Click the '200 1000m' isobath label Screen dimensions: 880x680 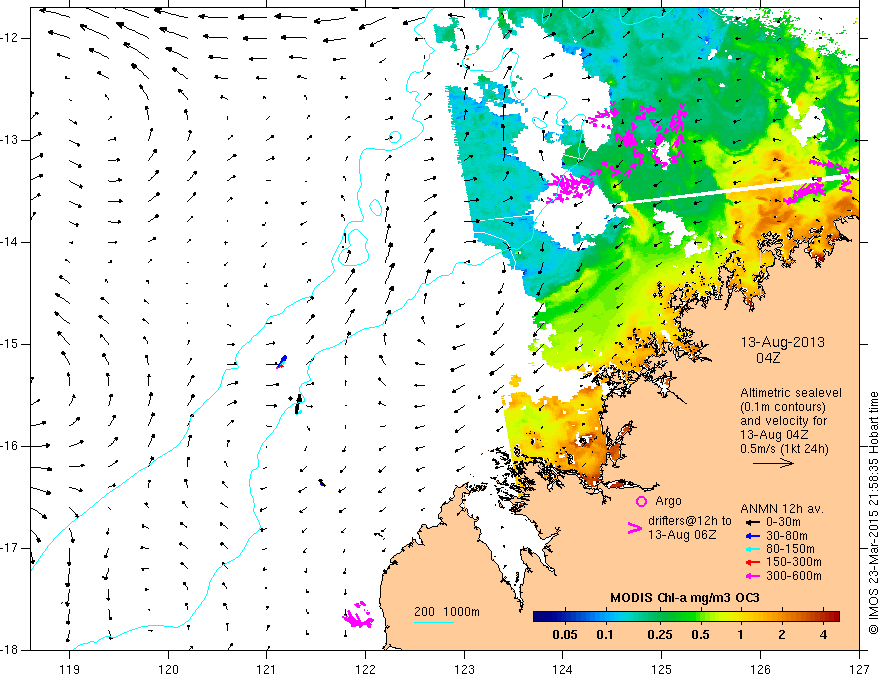[x=447, y=612]
